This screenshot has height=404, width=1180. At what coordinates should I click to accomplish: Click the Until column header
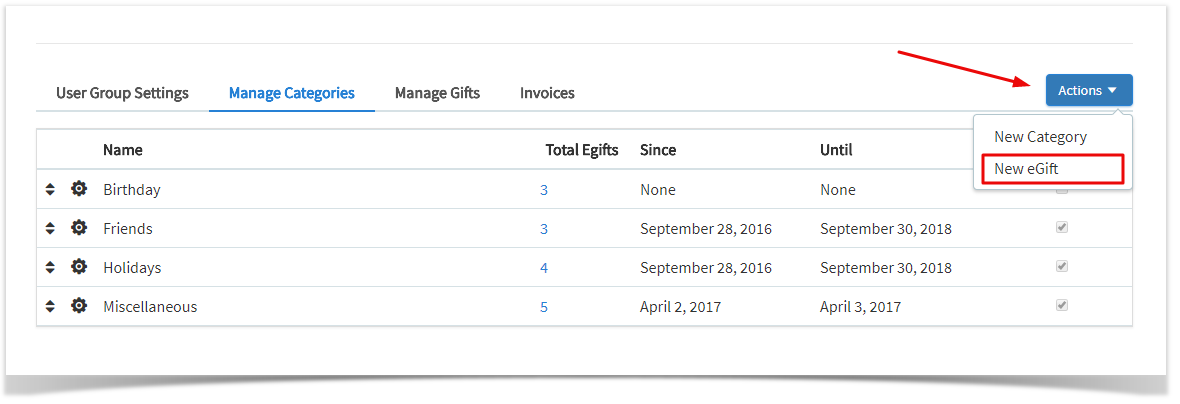[836, 150]
